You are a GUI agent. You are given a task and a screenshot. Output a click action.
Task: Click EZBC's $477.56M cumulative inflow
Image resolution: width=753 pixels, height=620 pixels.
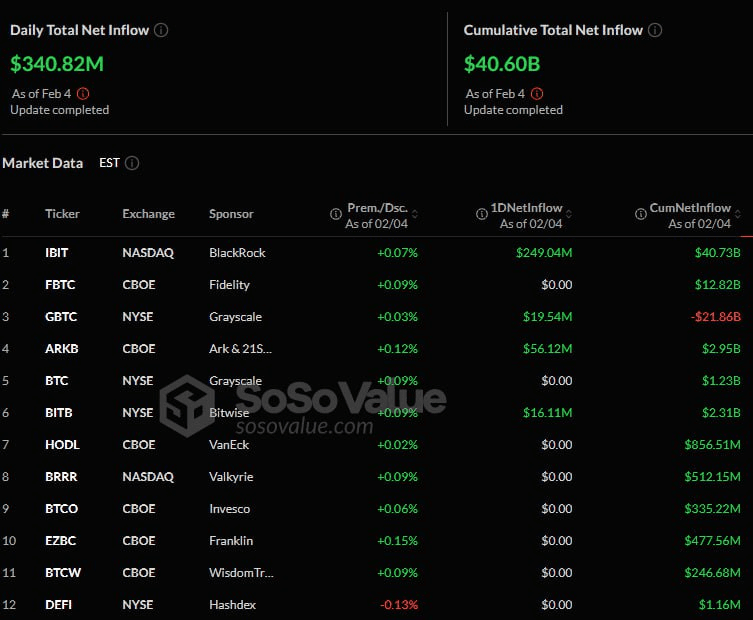tap(712, 541)
